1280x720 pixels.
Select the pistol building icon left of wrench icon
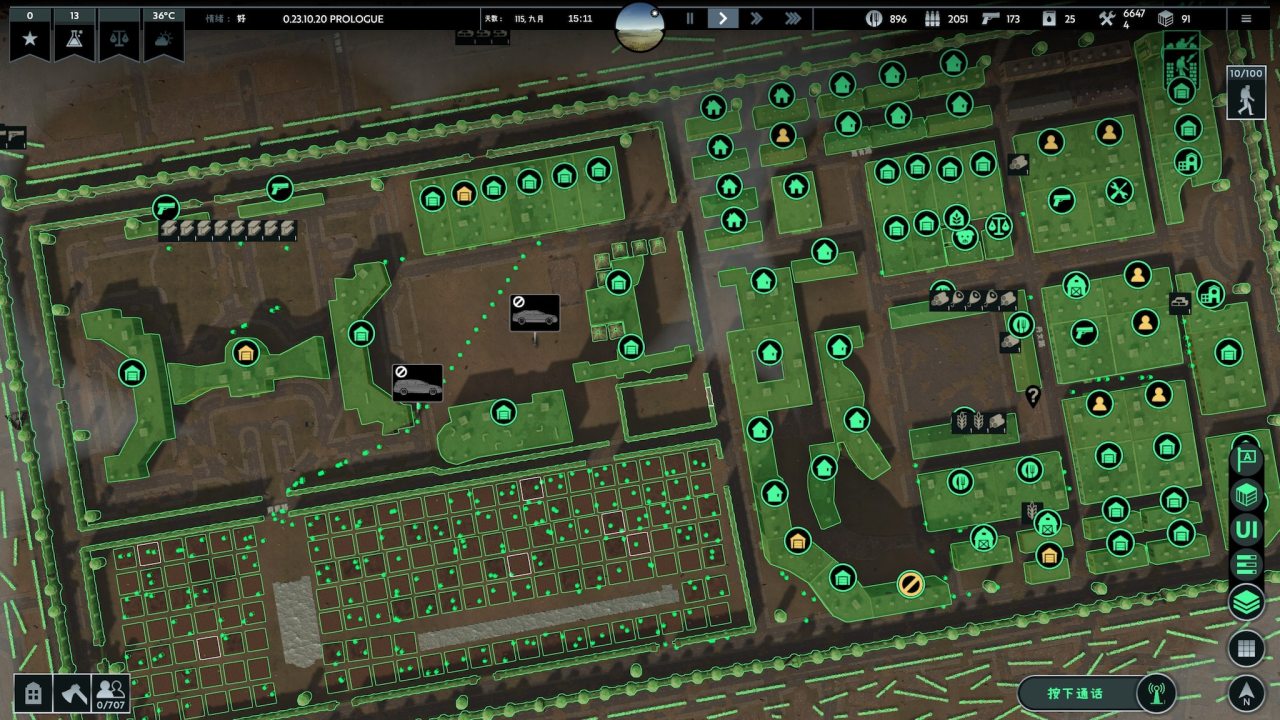[x=1062, y=200]
